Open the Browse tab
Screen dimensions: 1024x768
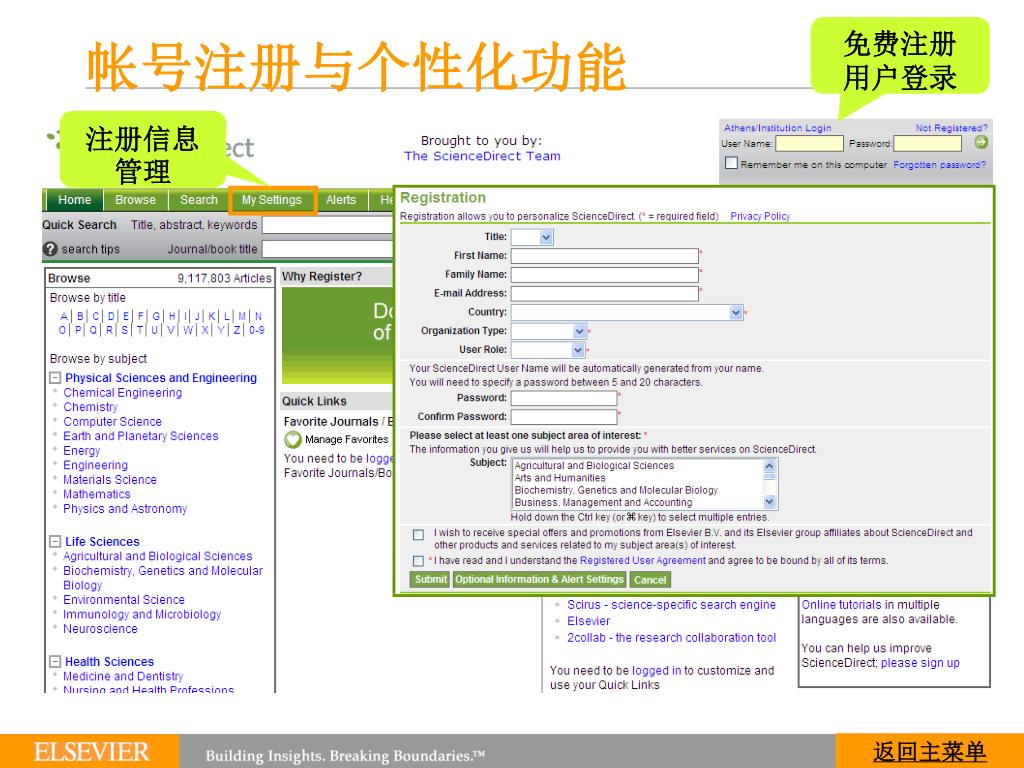[x=135, y=200]
